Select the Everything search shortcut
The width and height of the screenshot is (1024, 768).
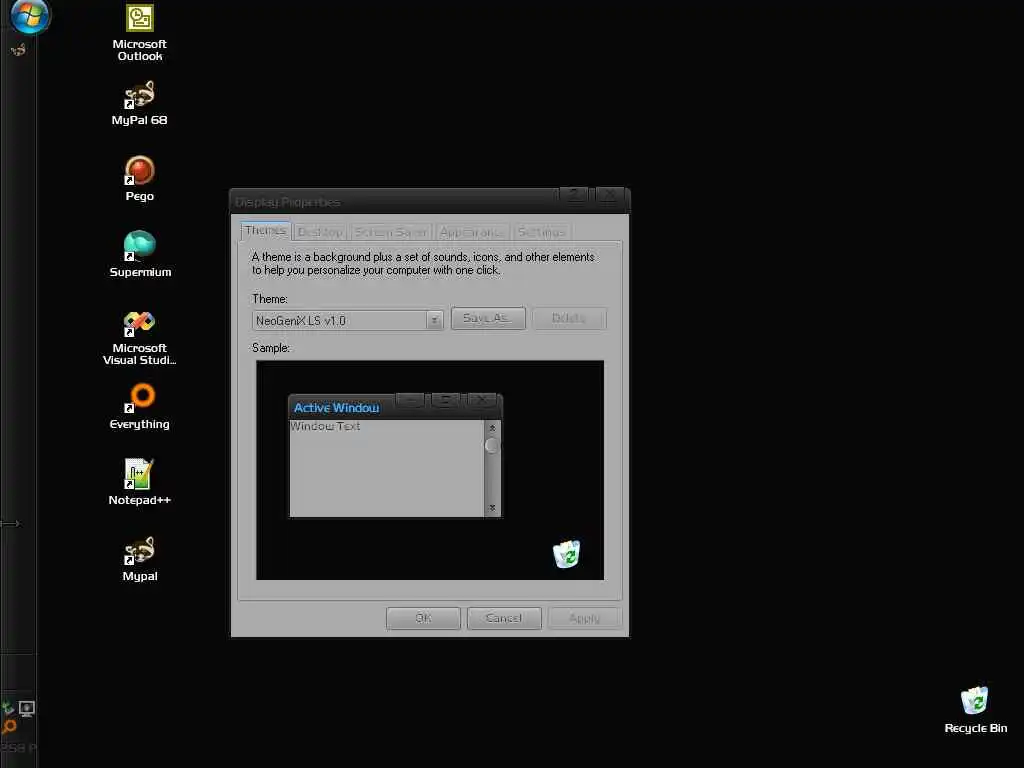(139, 407)
